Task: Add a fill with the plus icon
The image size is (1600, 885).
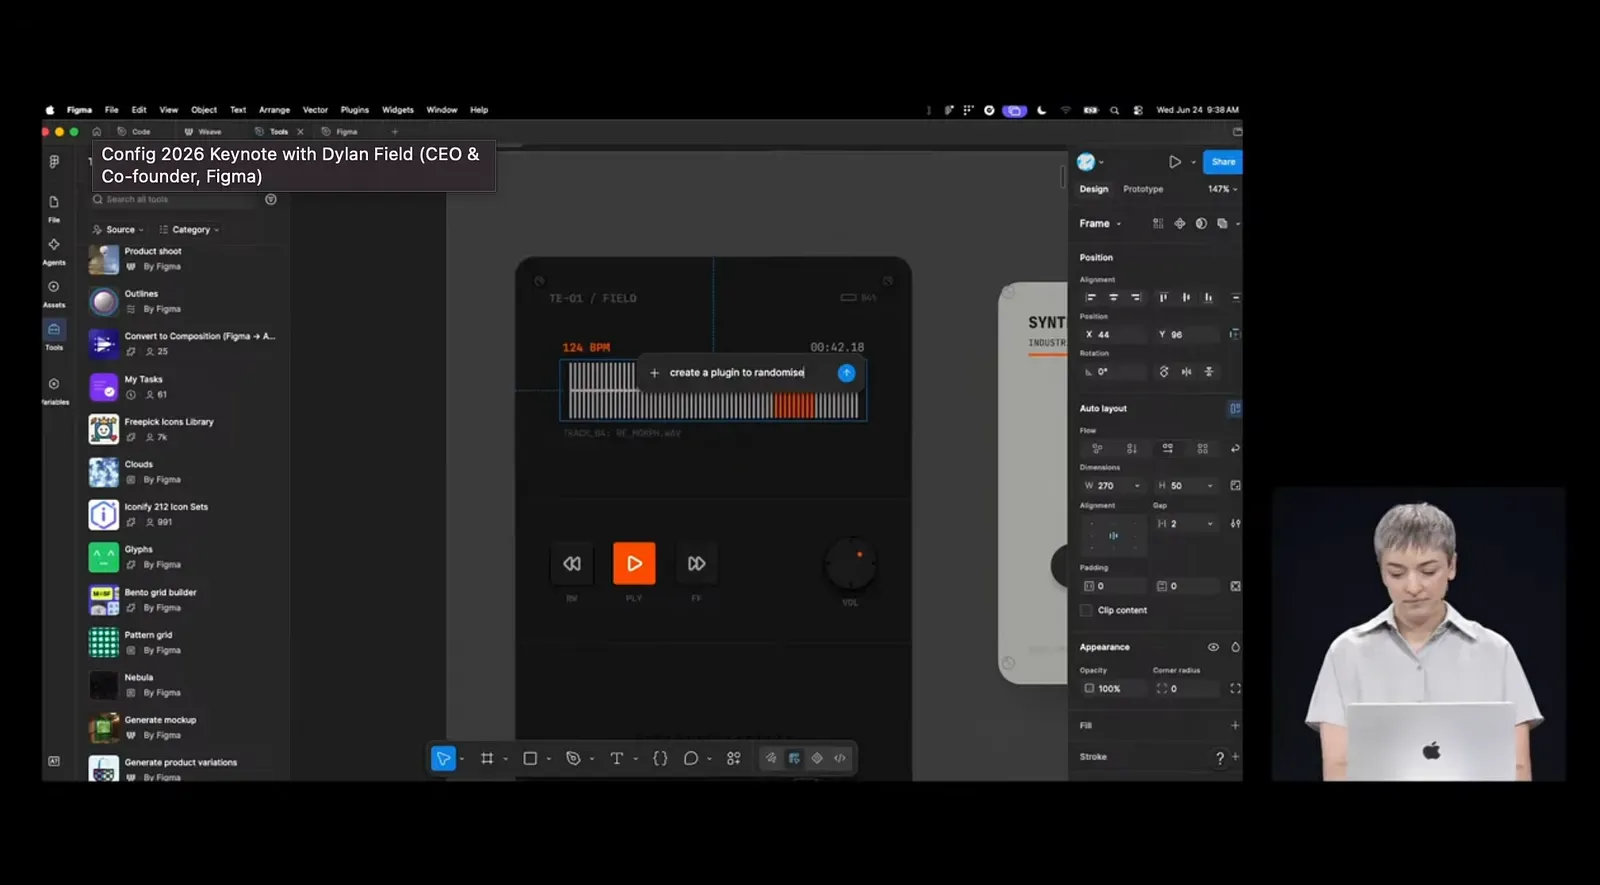Action: coord(1235,726)
